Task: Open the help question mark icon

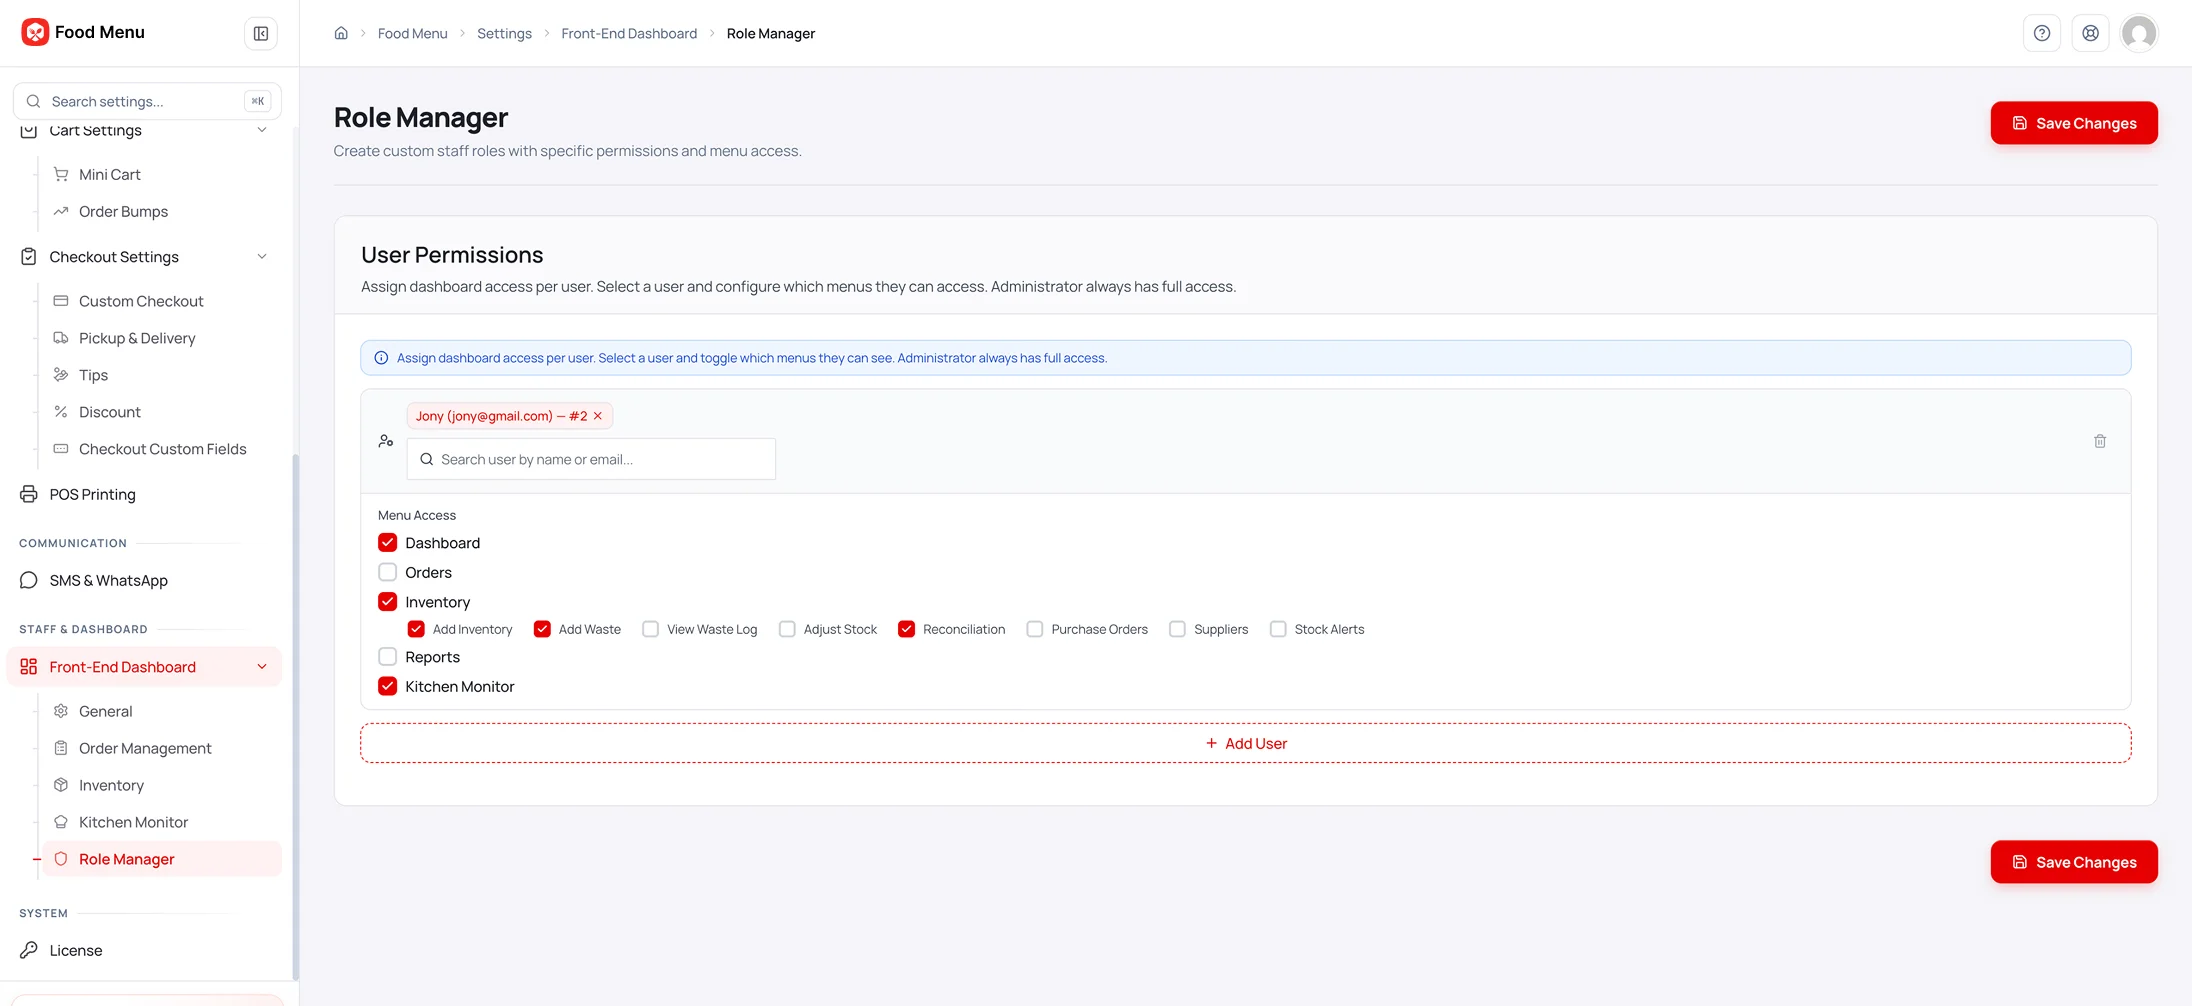Action: [2042, 33]
